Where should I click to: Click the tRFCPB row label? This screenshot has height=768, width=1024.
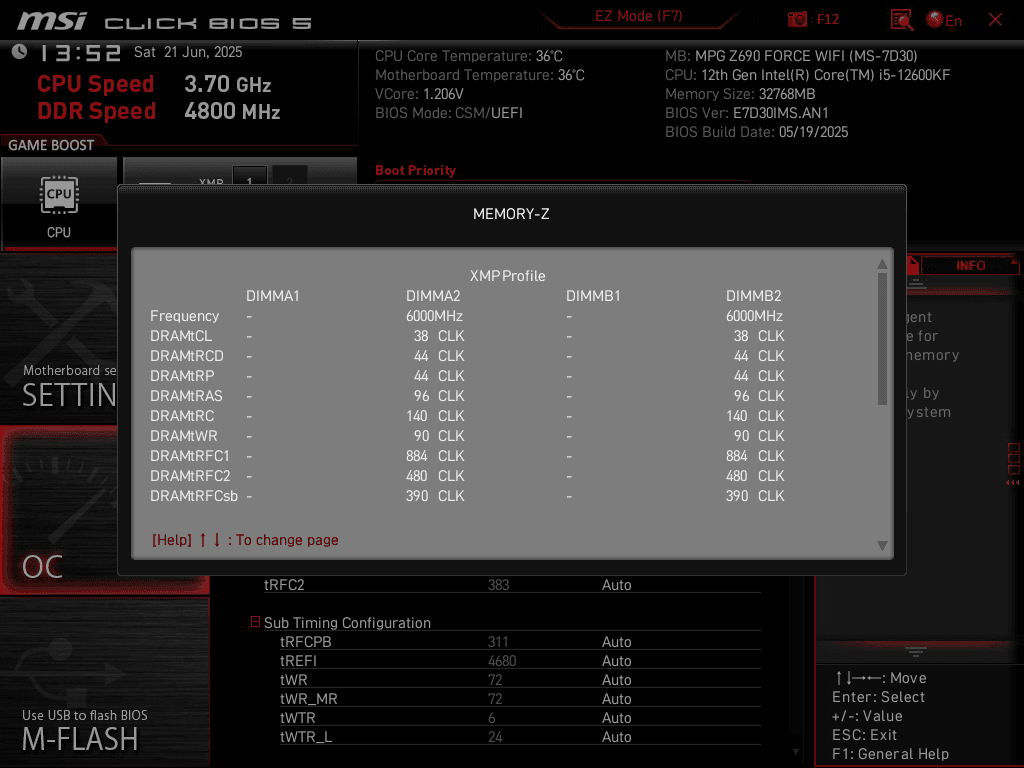pos(306,642)
